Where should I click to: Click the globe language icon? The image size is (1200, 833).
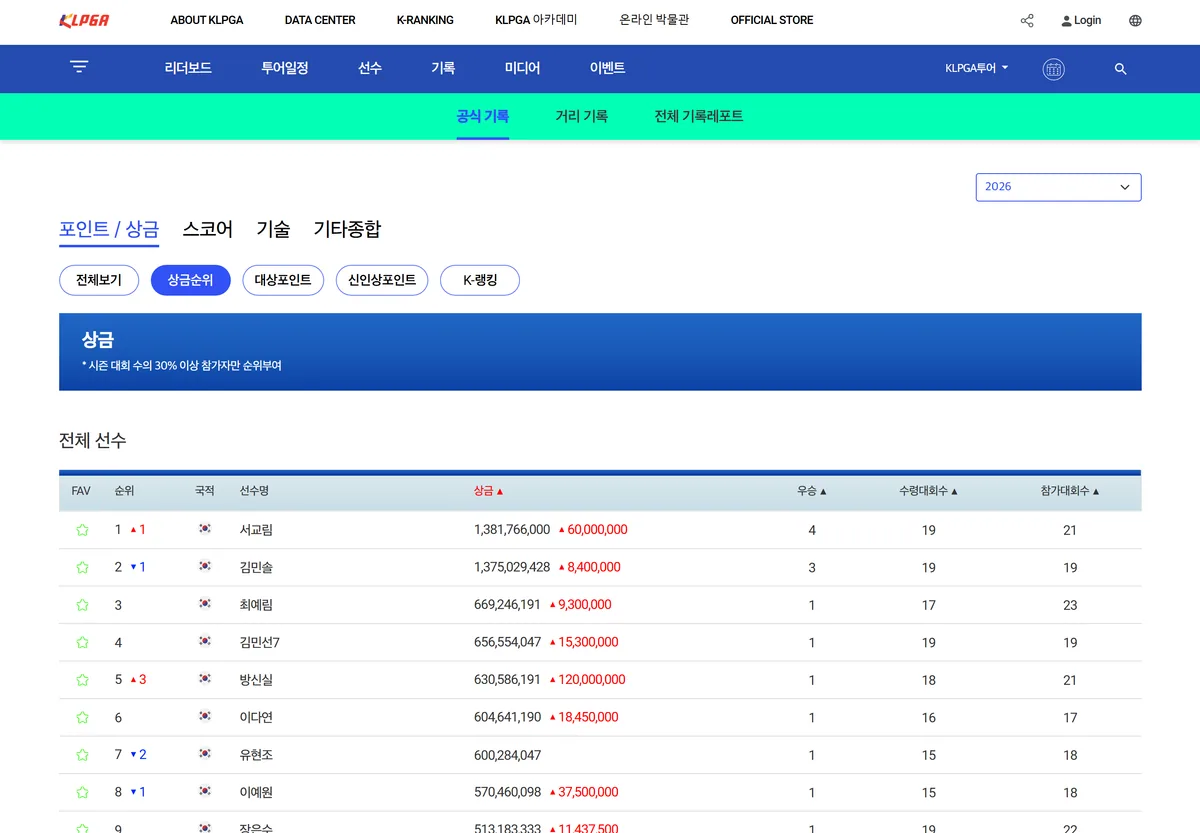click(x=1135, y=20)
